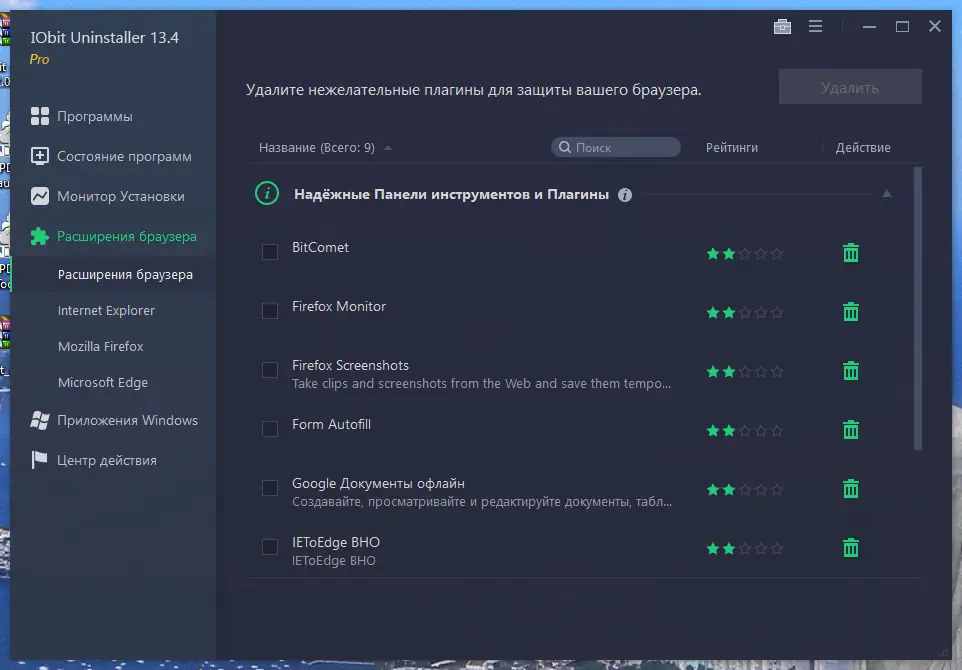Check the BitComet checkbox
Screen dimensions: 962x670
(269, 252)
